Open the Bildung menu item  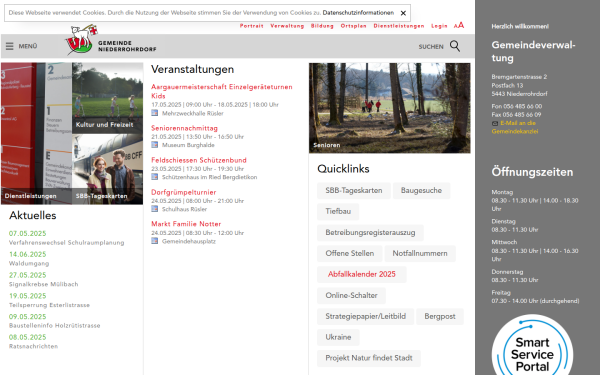point(322,26)
